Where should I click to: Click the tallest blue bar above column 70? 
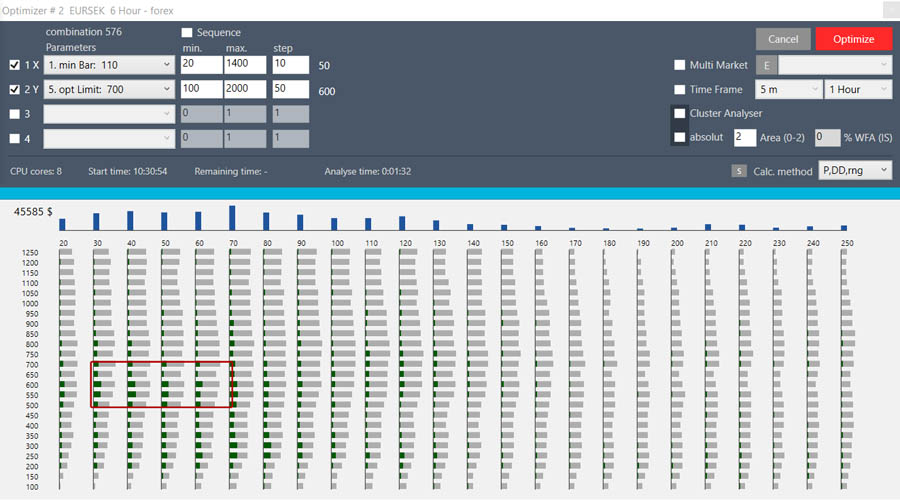[232, 218]
